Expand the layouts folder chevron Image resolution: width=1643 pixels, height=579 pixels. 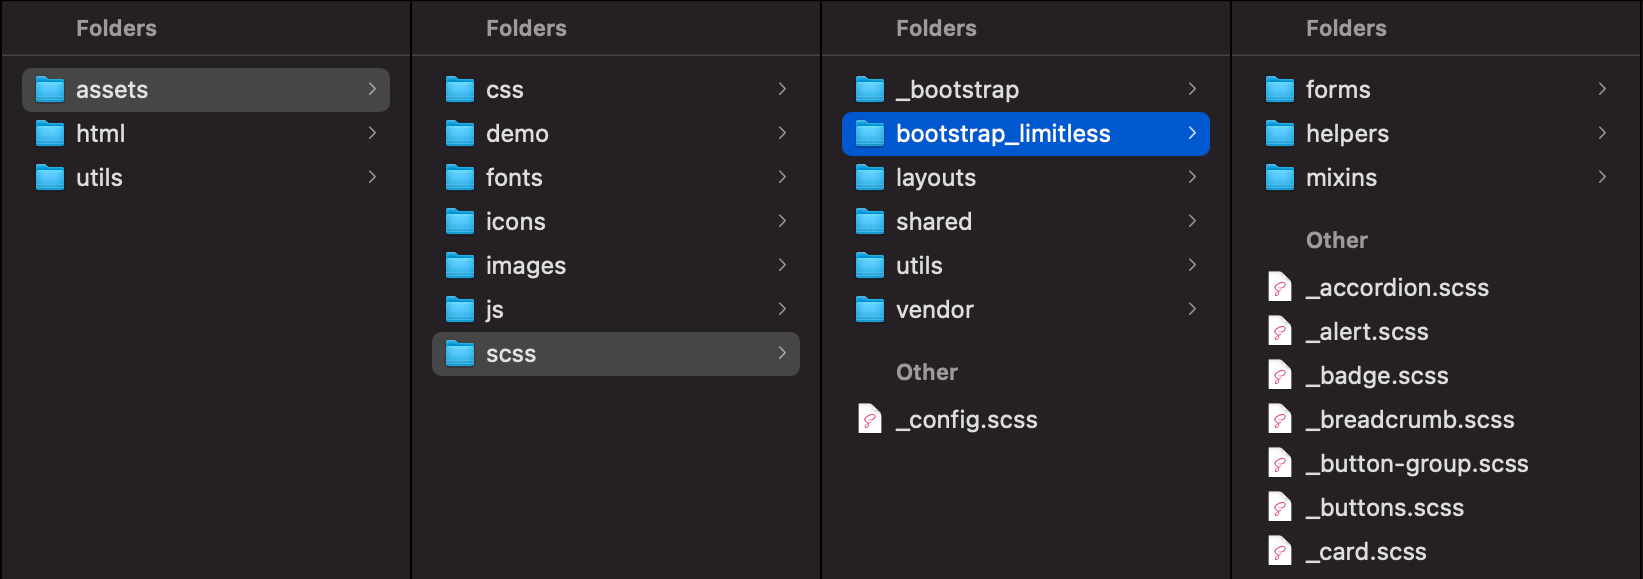point(1192,177)
